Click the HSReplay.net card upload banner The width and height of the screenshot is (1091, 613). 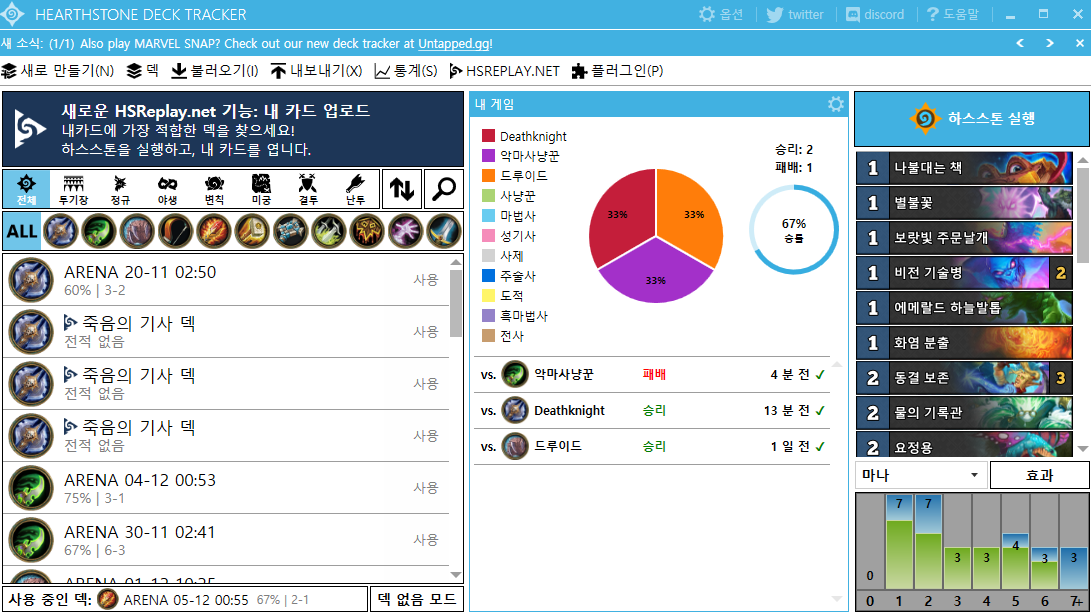pyautogui.click(x=233, y=129)
